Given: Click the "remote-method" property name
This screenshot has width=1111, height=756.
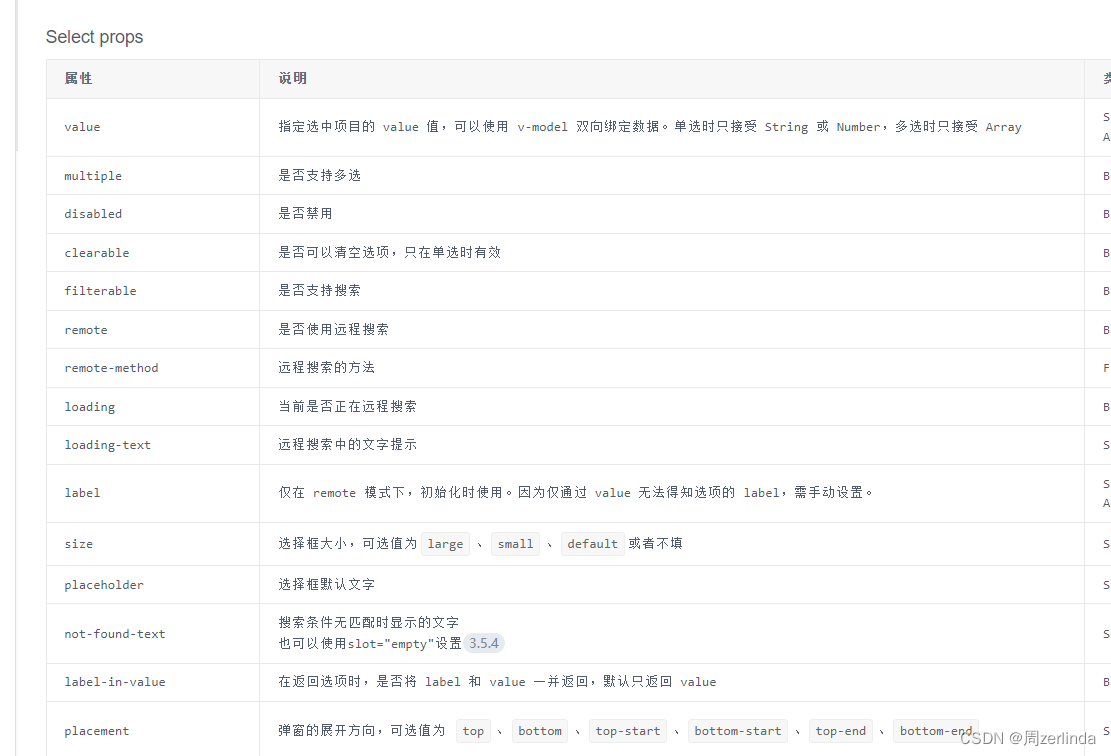Looking at the screenshot, I should [x=112, y=368].
